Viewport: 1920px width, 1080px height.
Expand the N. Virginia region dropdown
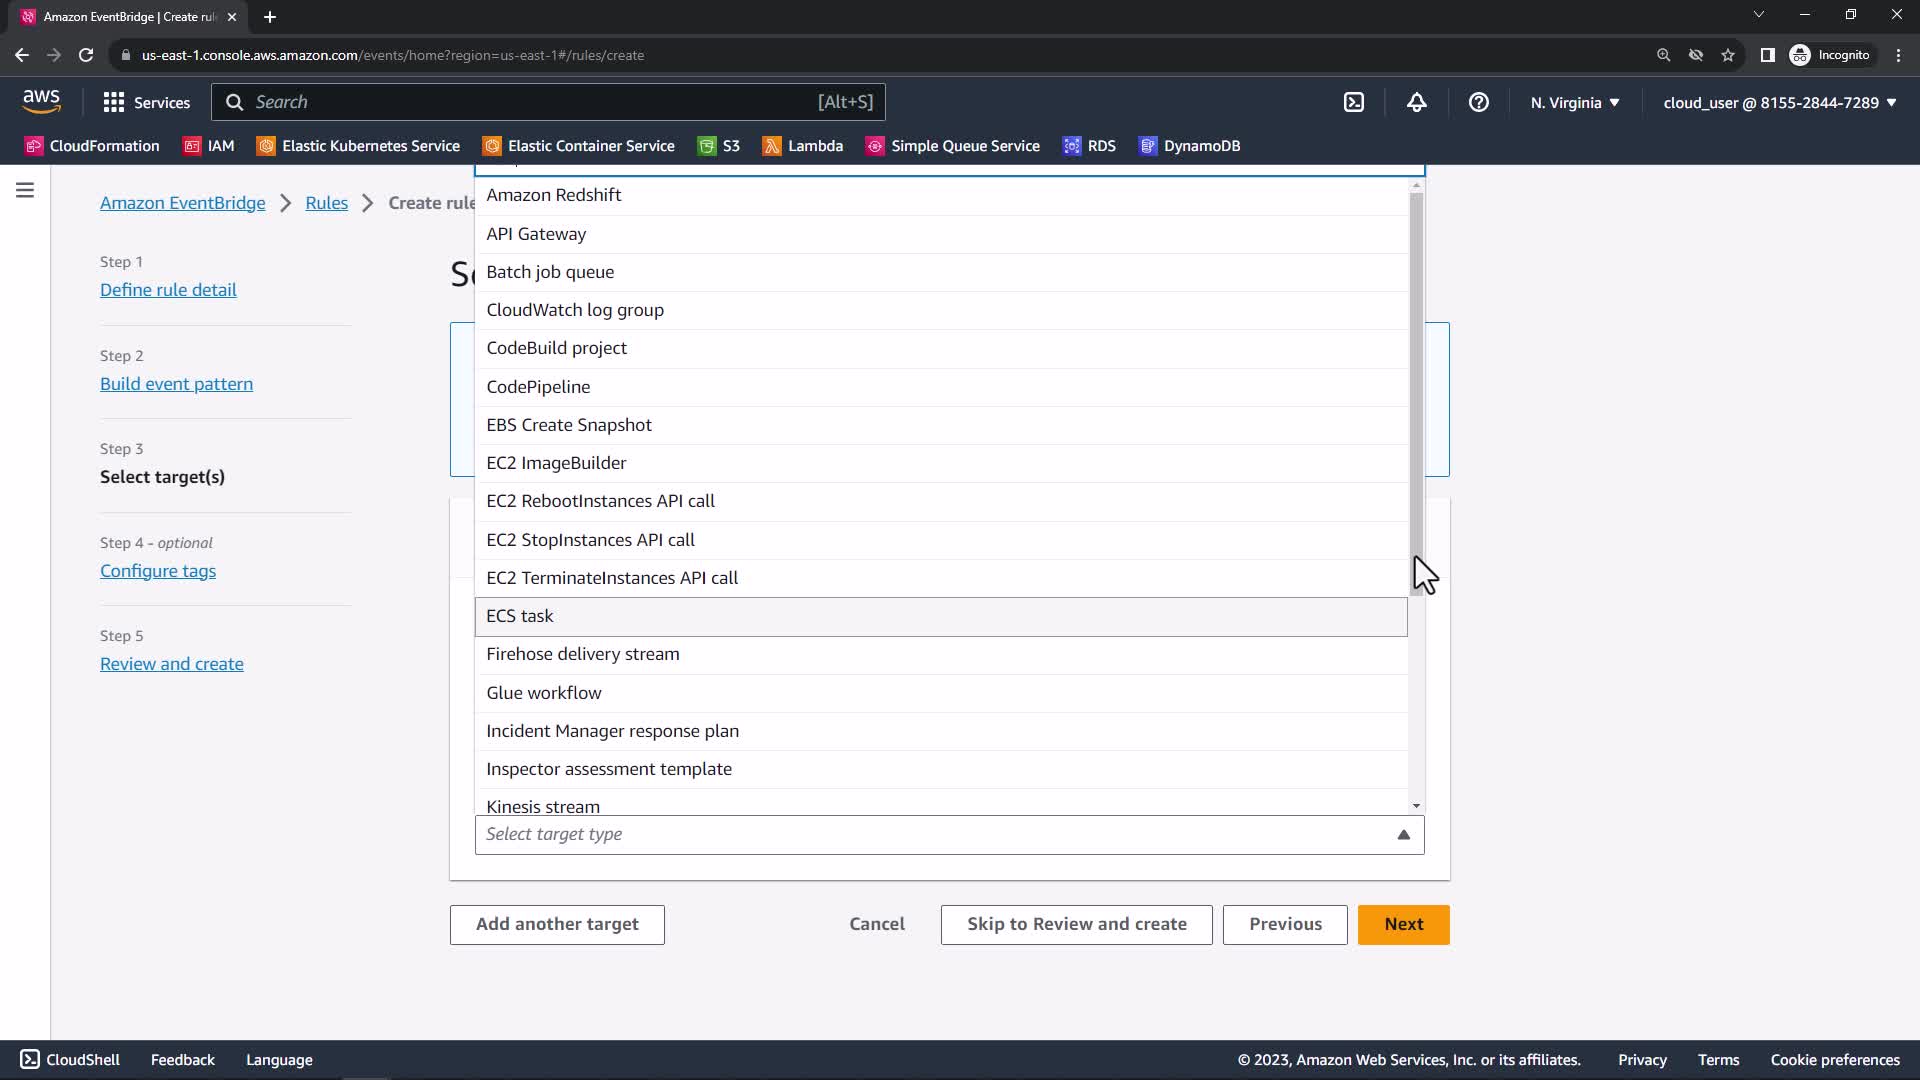click(x=1574, y=102)
